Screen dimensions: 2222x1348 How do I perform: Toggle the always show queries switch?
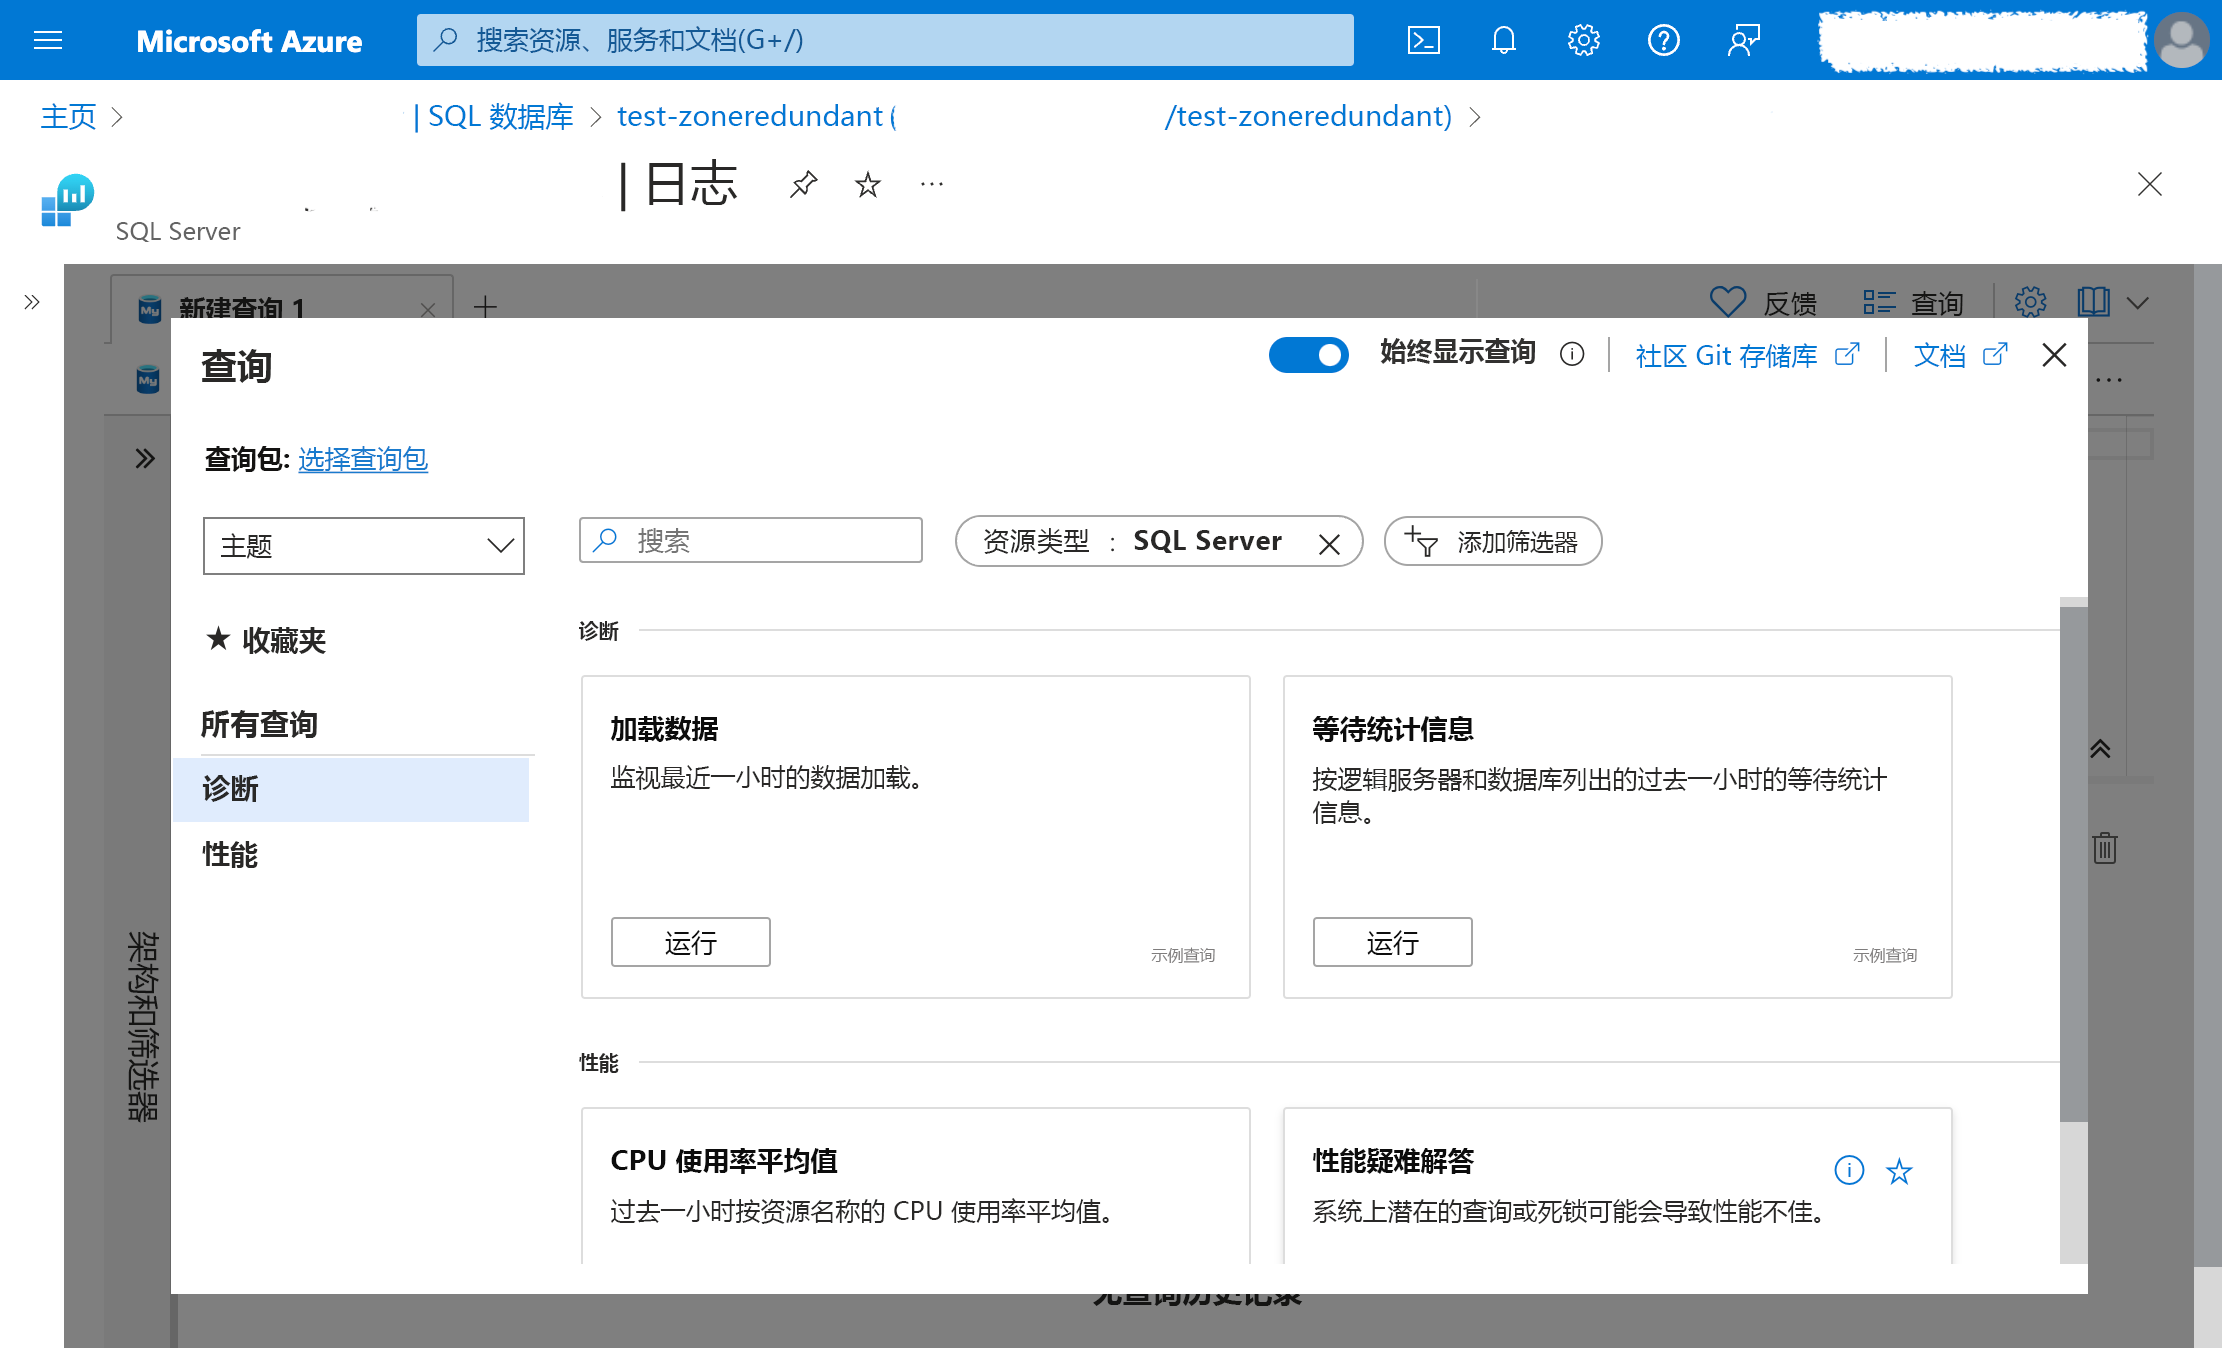[1308, 355]
